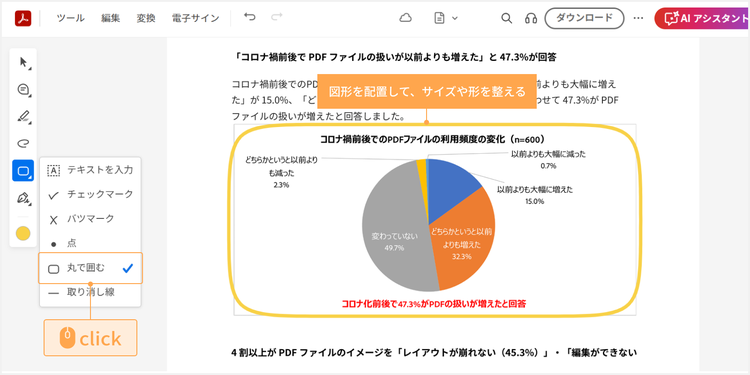Choose チェックマーク from the tool menu
This screenshot has width=750, height=375.
tap(90, 194)
